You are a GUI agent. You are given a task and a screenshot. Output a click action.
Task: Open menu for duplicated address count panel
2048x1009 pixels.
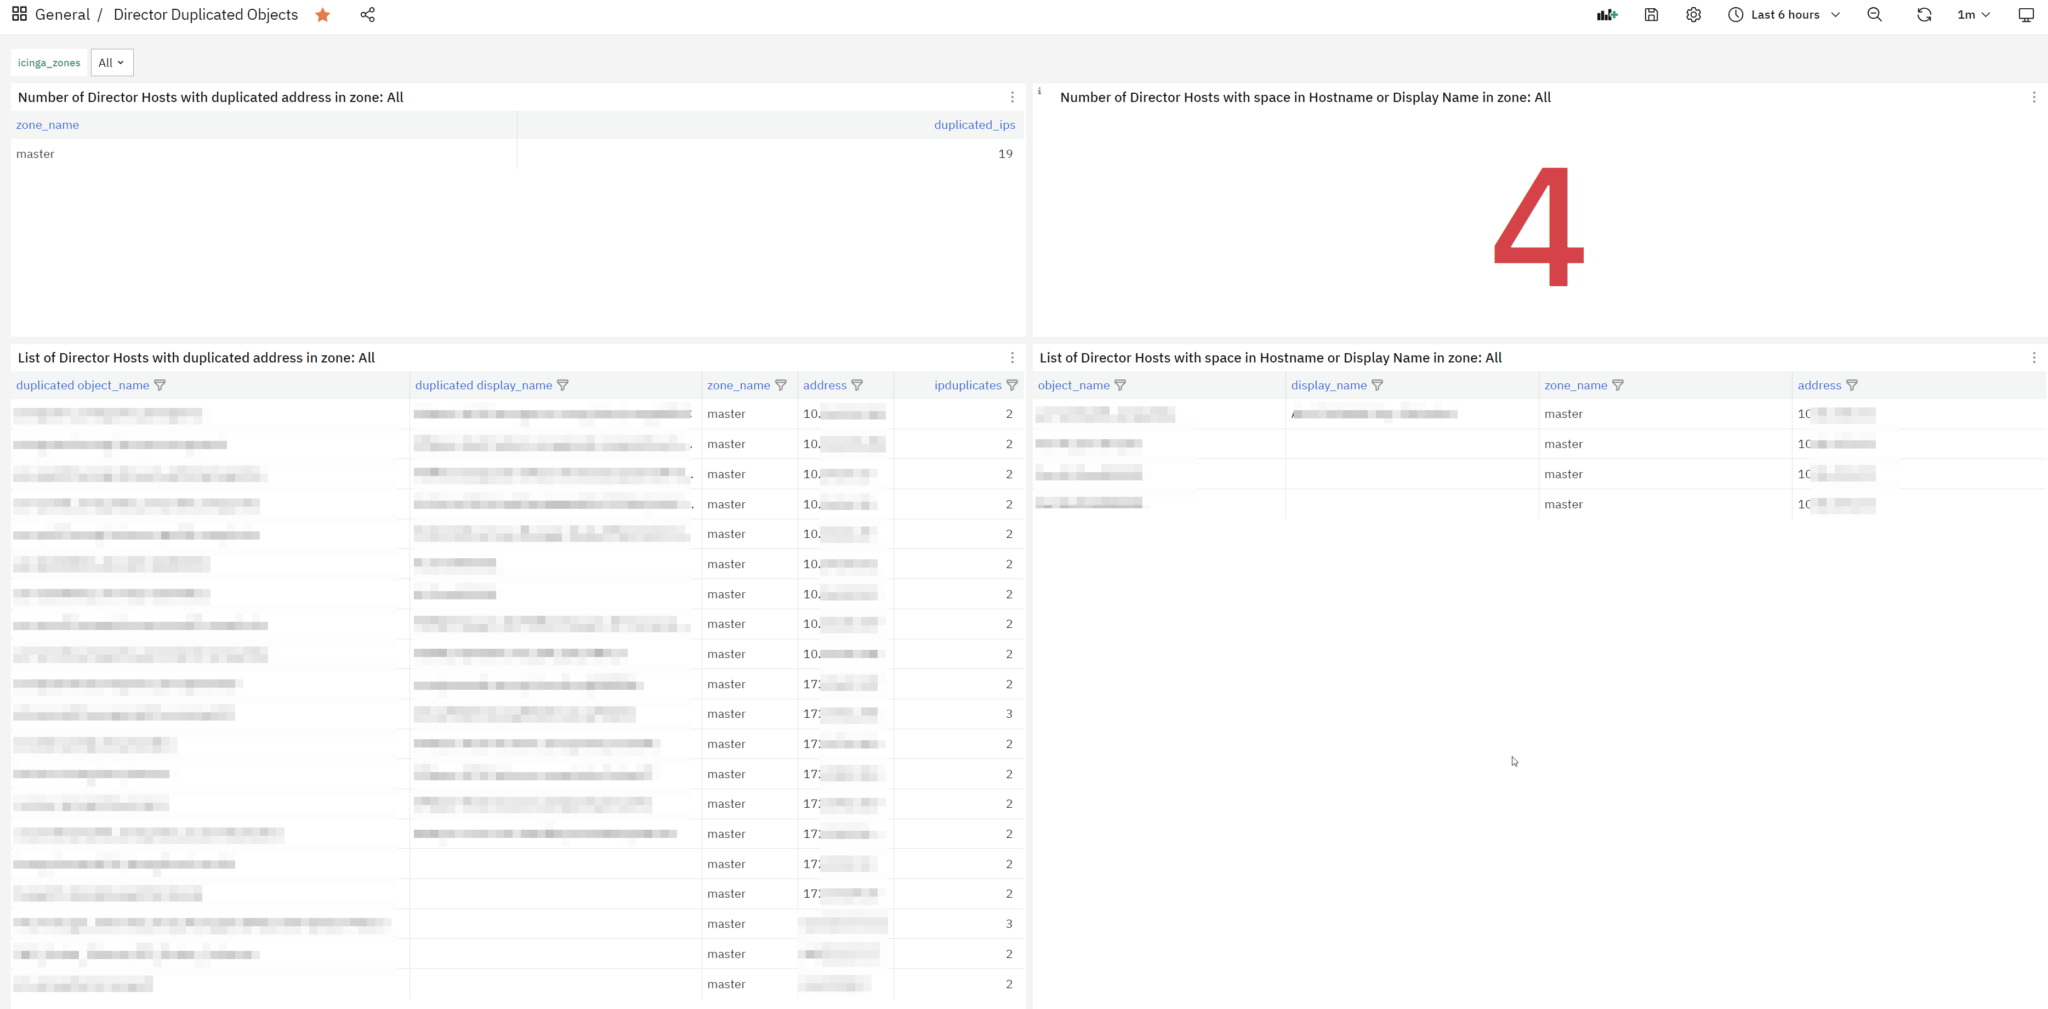(x=1012, y=98)
